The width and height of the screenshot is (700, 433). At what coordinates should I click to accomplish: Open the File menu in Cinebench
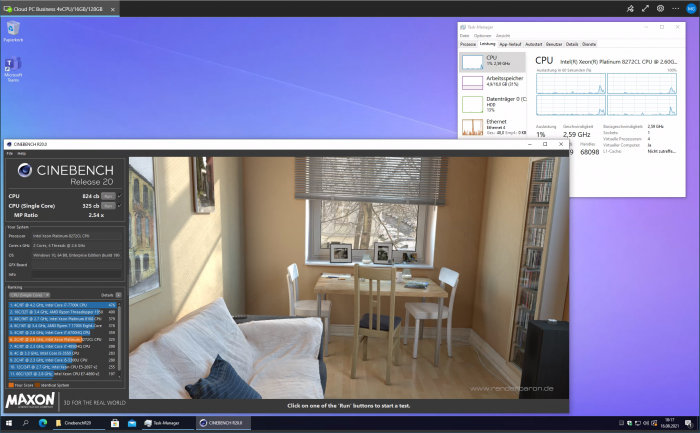click(9, 153)
